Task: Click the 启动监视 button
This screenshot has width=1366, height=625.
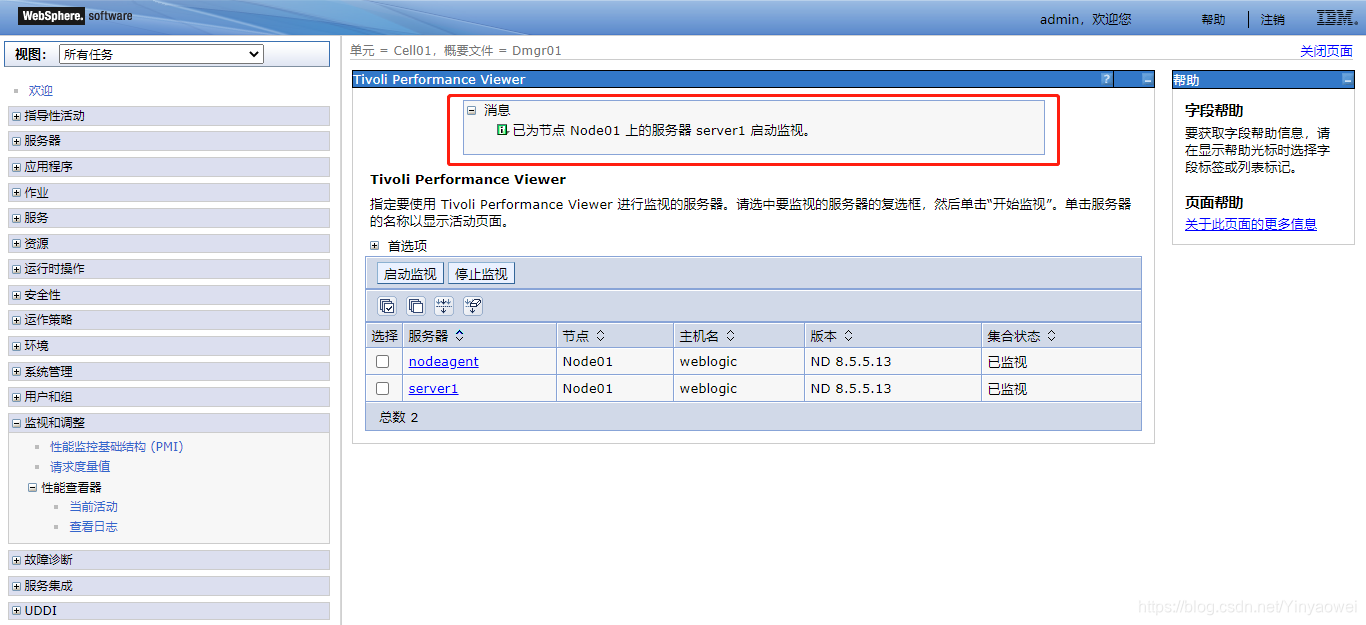Action: pos(411,274)
